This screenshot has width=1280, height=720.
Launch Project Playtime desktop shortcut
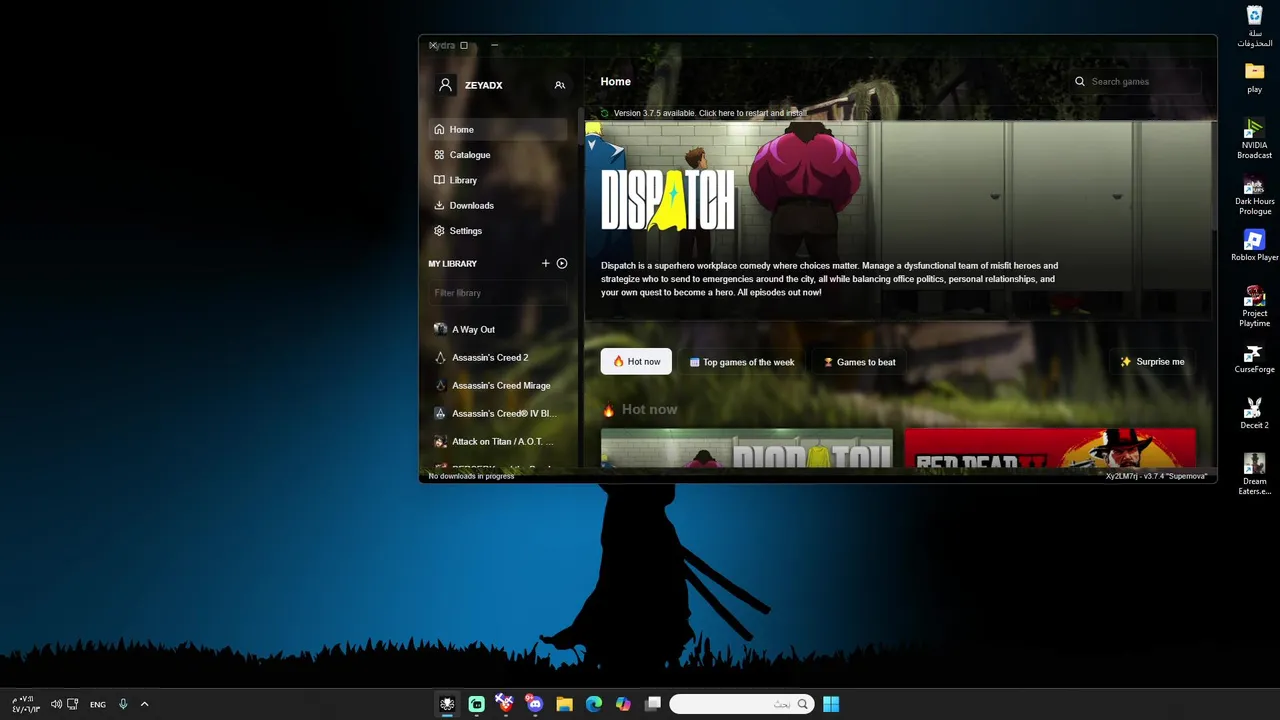pyautogui.click(x=1254, y=307)
